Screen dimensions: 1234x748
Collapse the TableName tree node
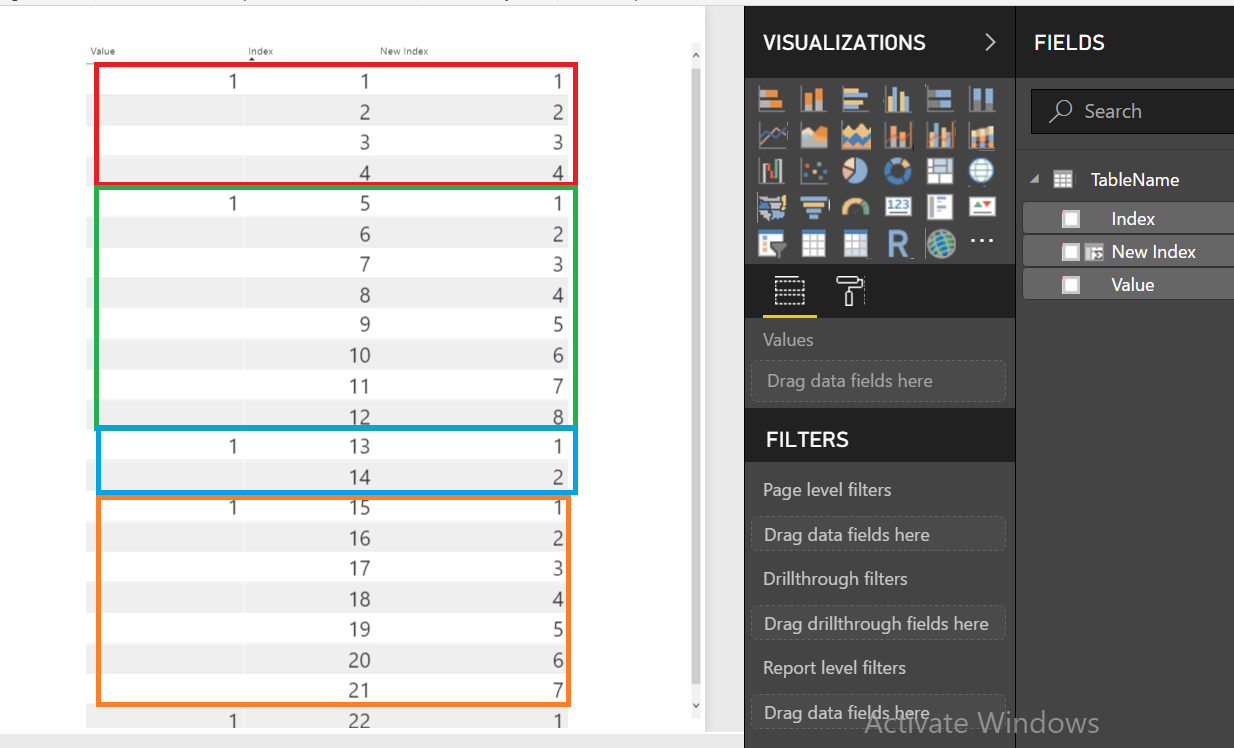[x=1035, y=180]
